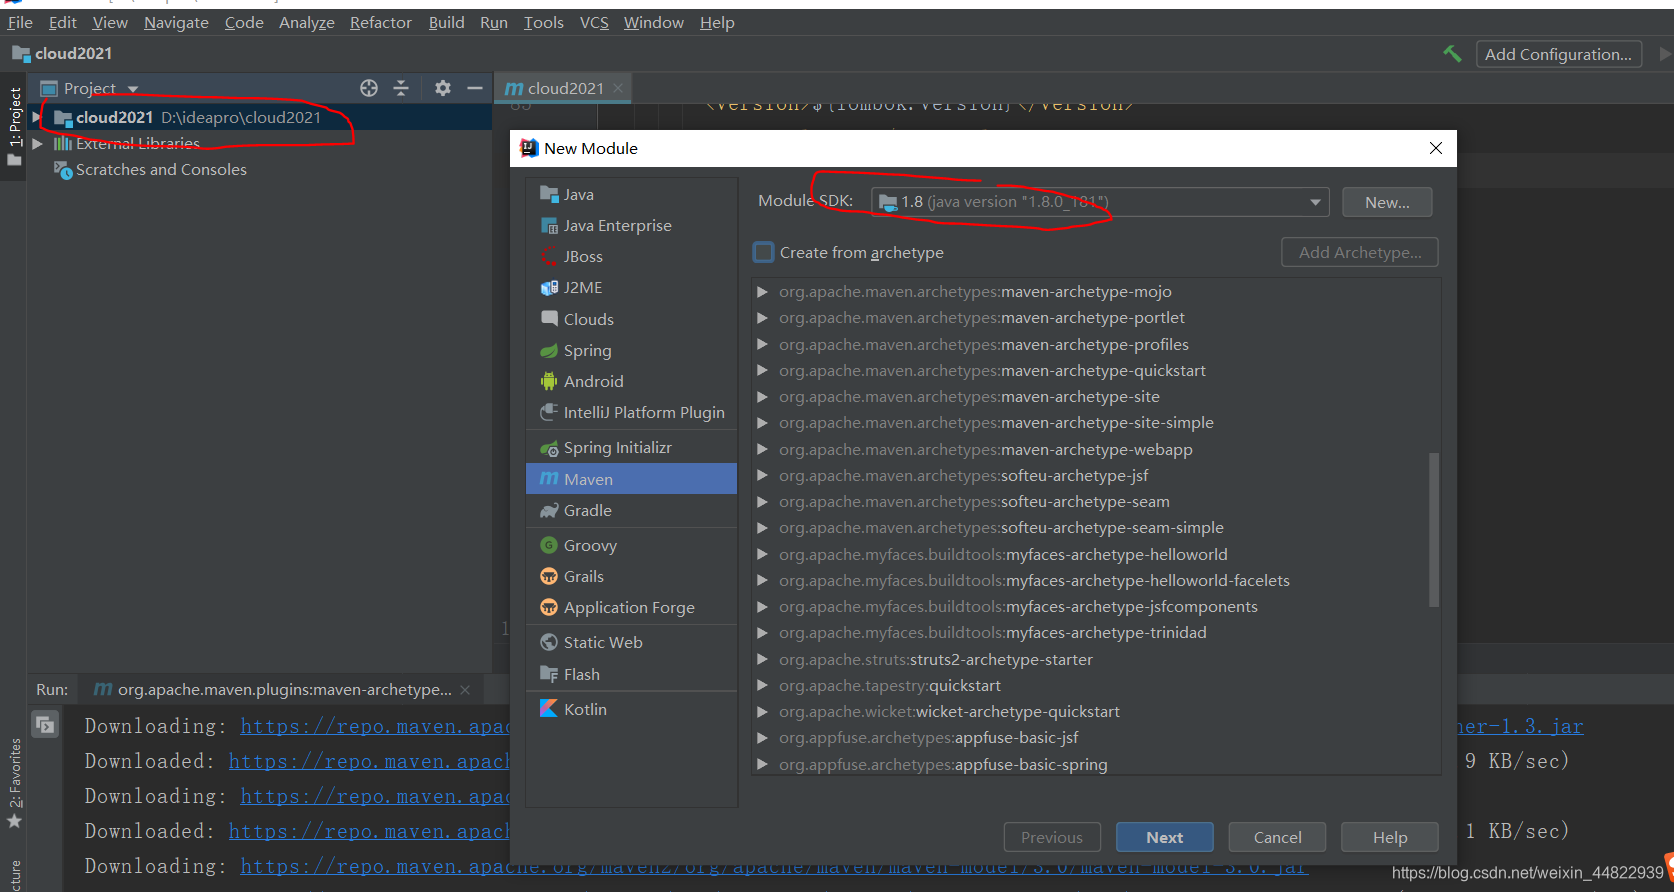Select Scratches and Consoles item

(x=161, y=169)
